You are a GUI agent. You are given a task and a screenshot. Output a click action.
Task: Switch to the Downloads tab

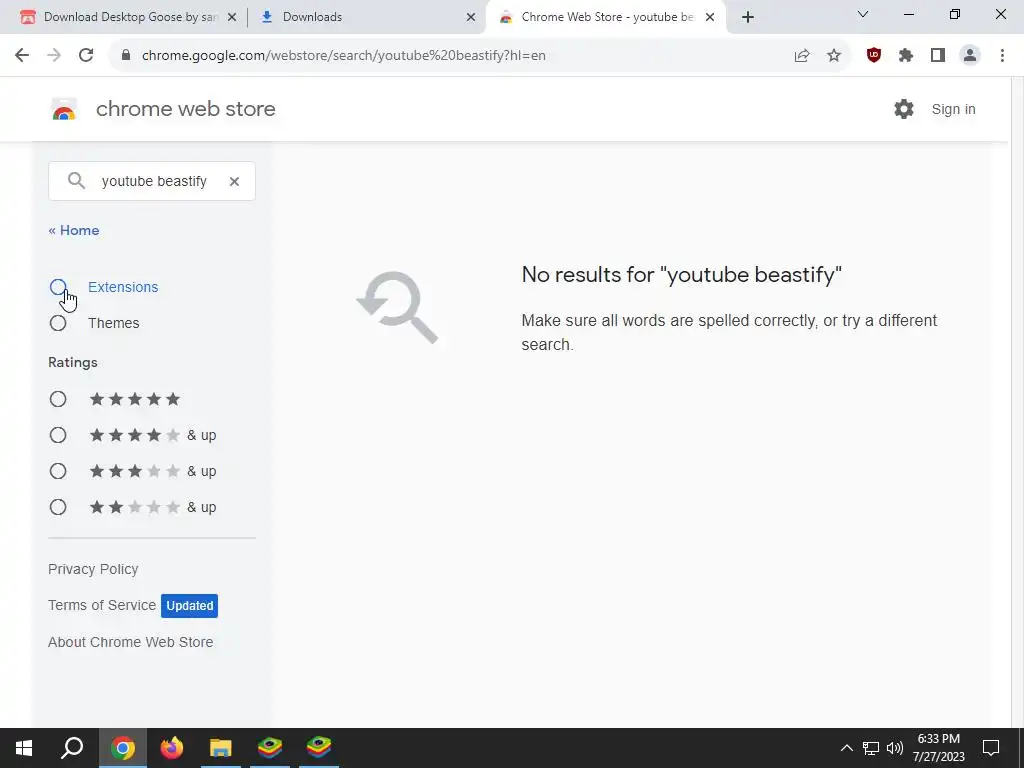point(367,18)
